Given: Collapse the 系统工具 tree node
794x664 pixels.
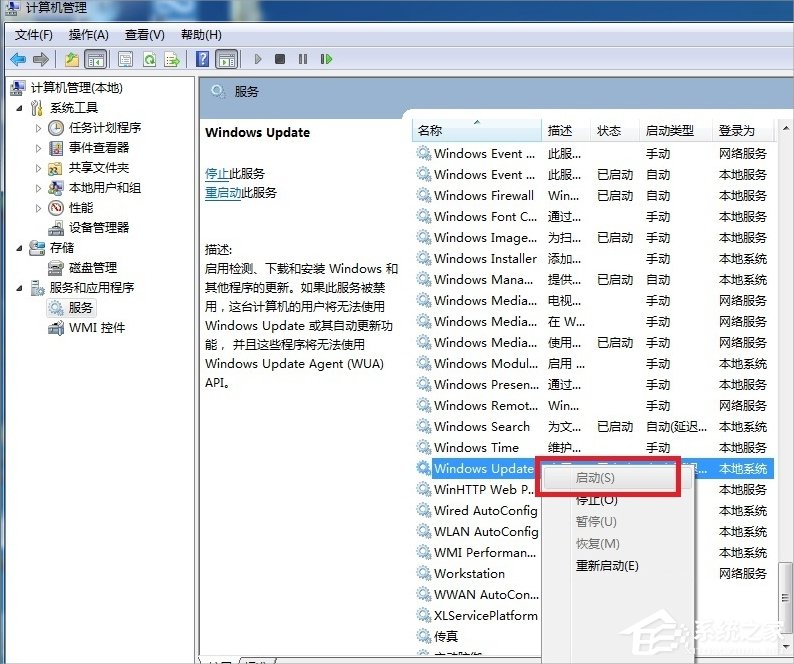Looking at the screenshot, I should pos(19,108).
